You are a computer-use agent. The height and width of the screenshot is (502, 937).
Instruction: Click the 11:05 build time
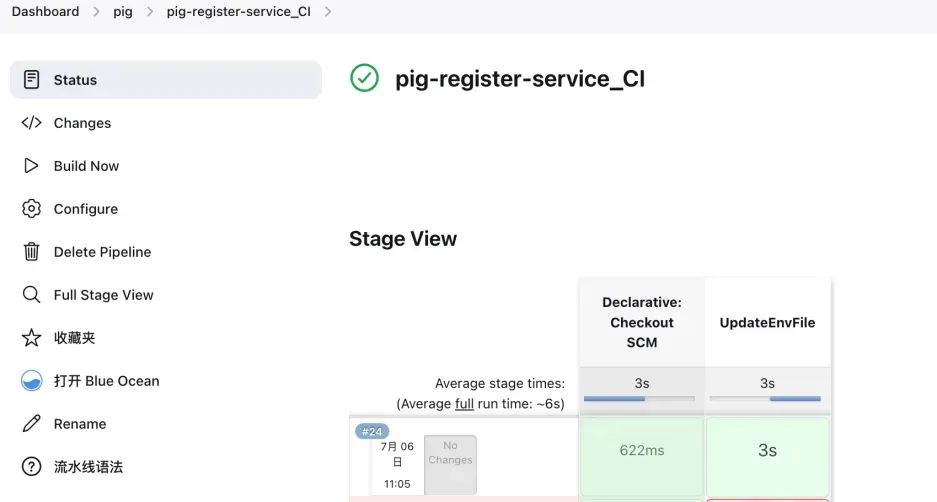coord(397,484)
